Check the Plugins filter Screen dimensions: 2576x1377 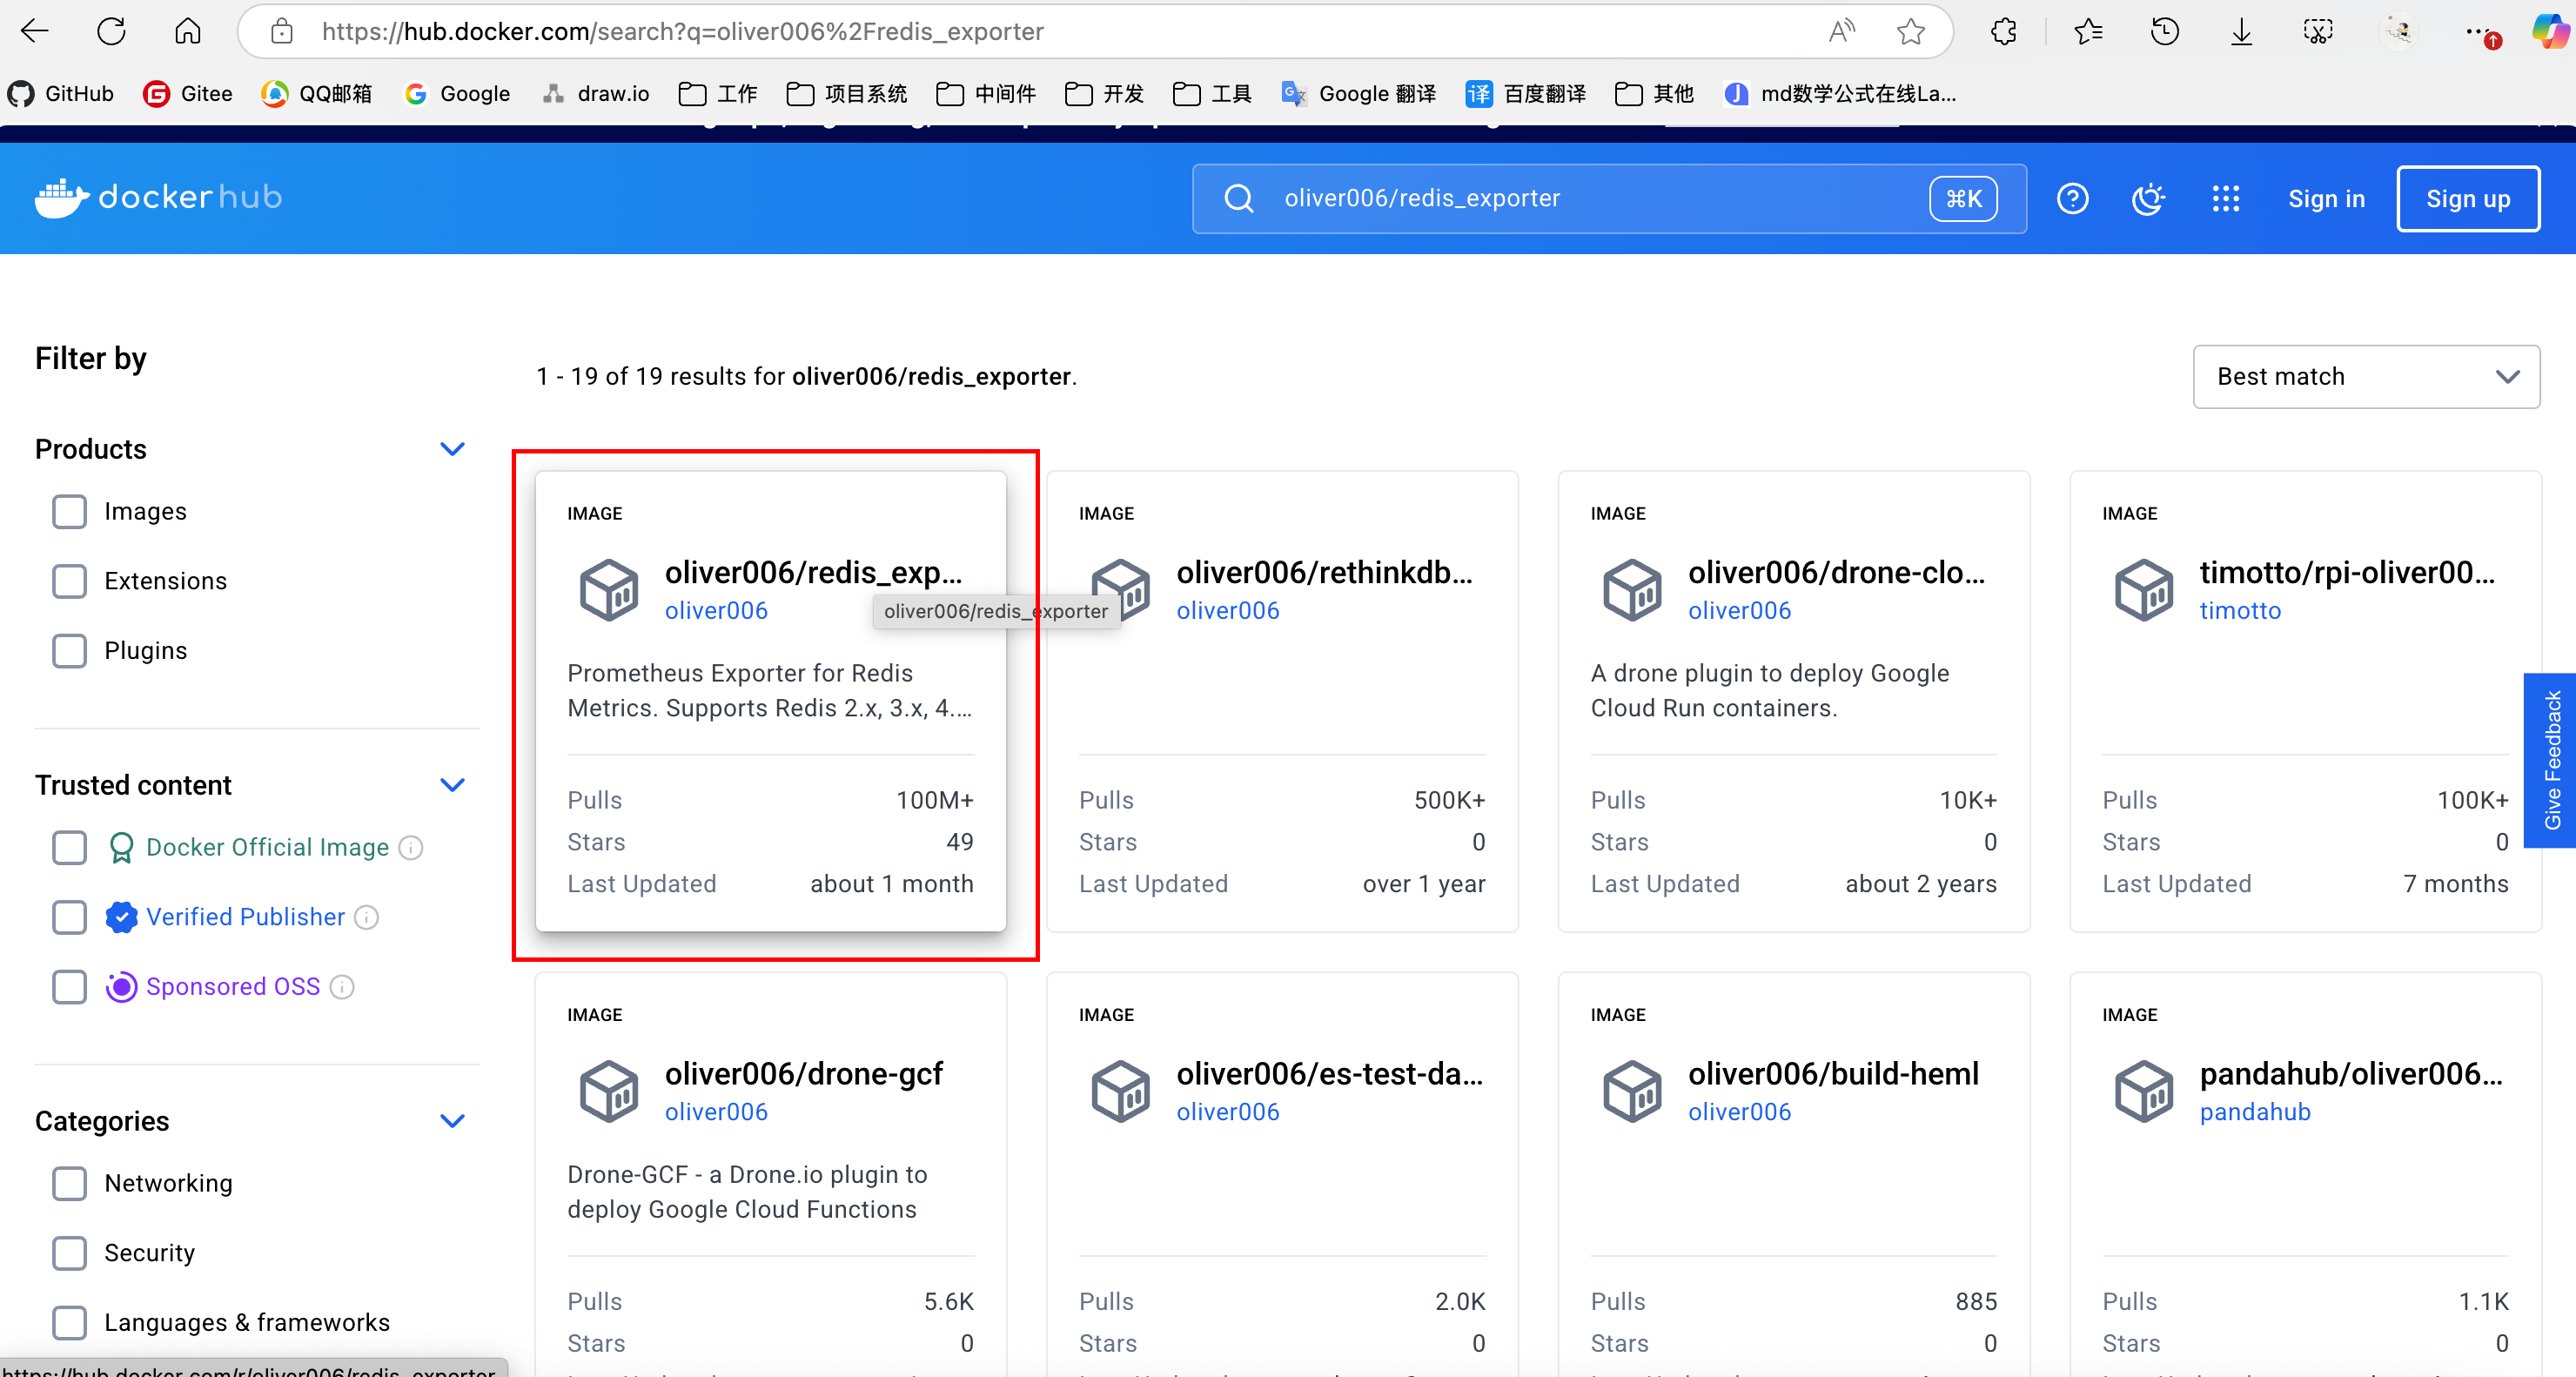coord(69,651)
